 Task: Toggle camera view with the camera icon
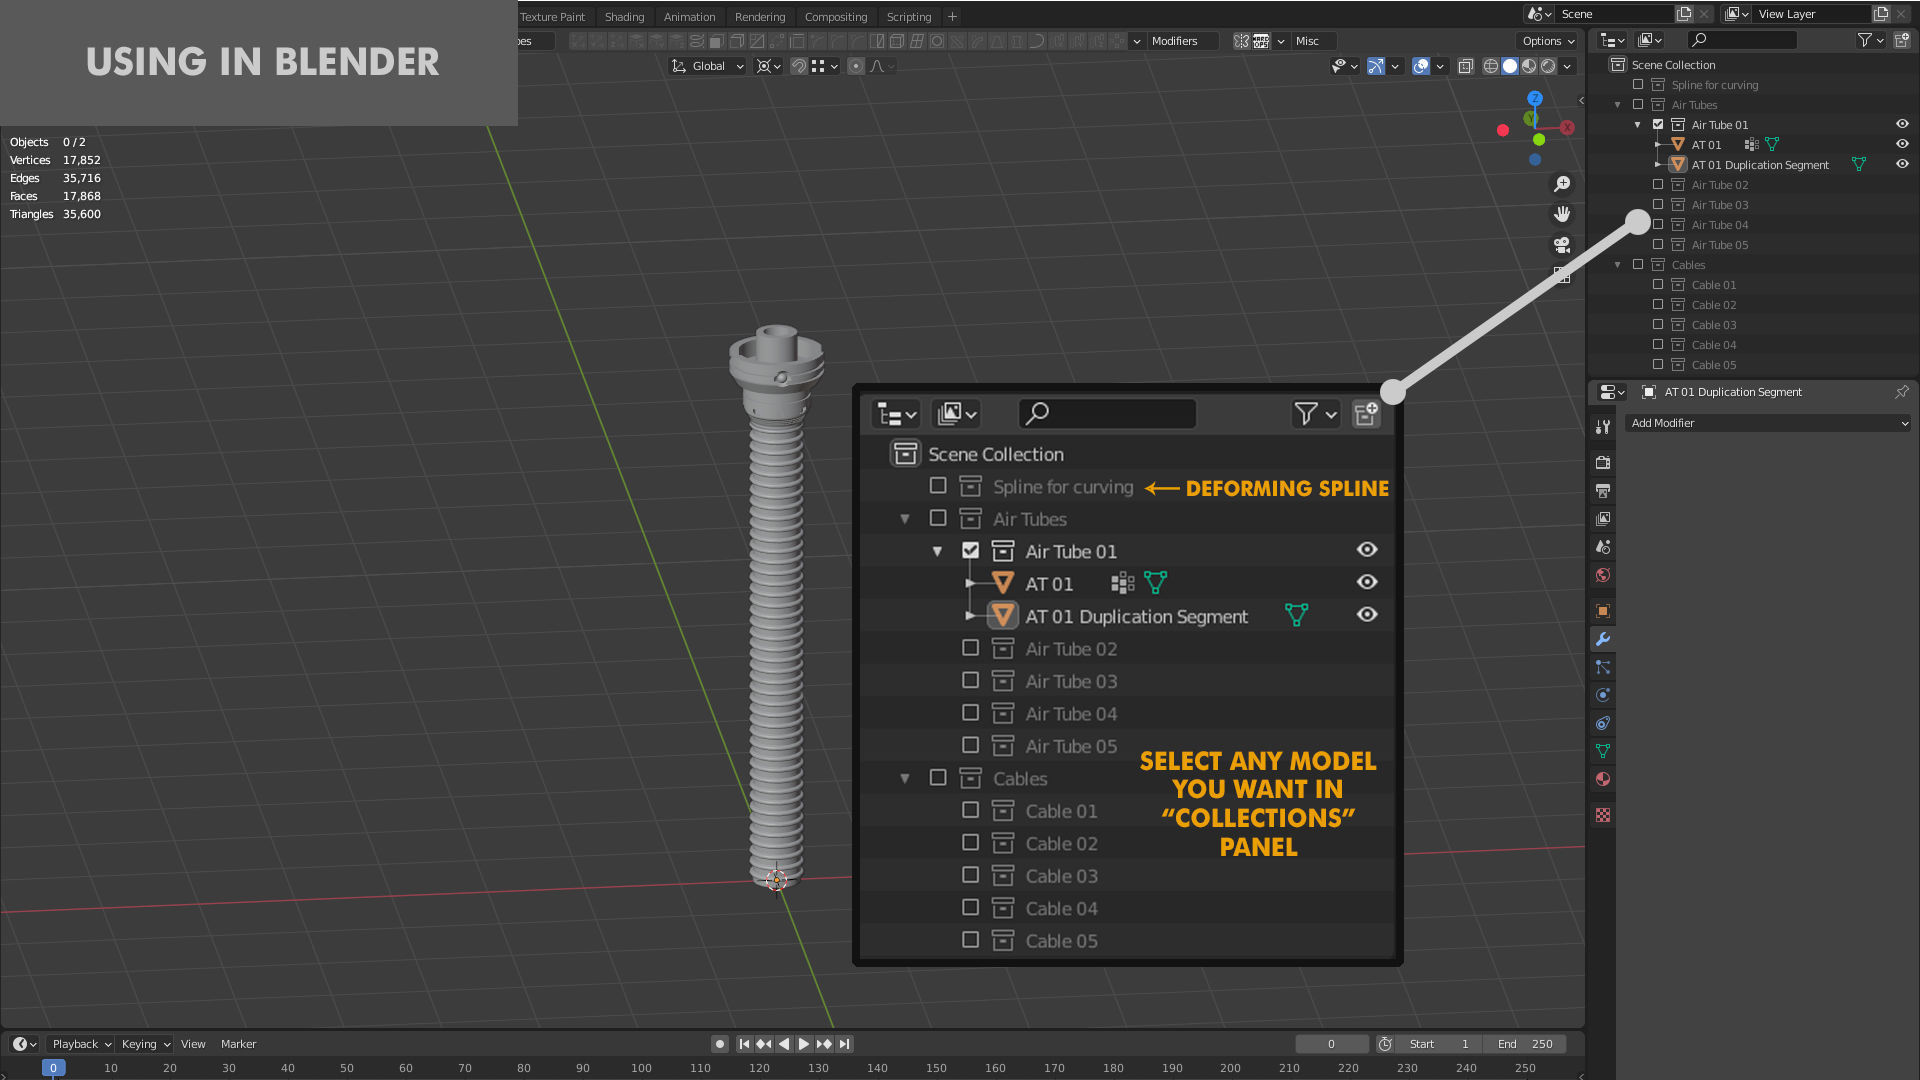point(1562,245)
